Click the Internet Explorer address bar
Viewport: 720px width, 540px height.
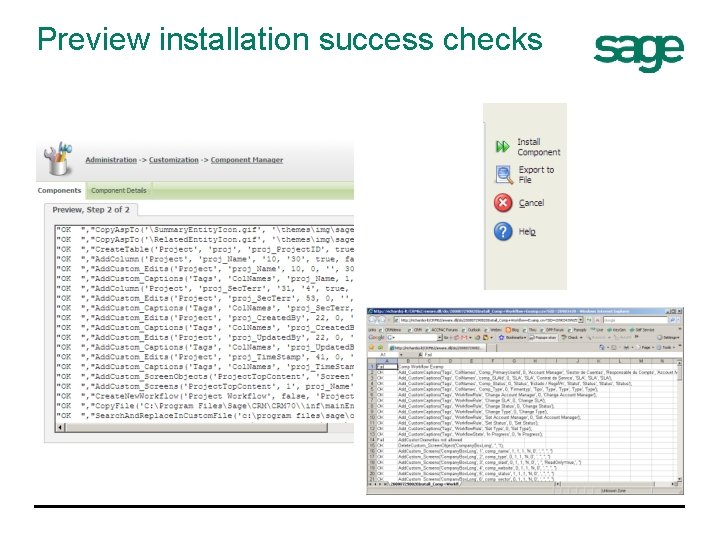click(489, 320)
